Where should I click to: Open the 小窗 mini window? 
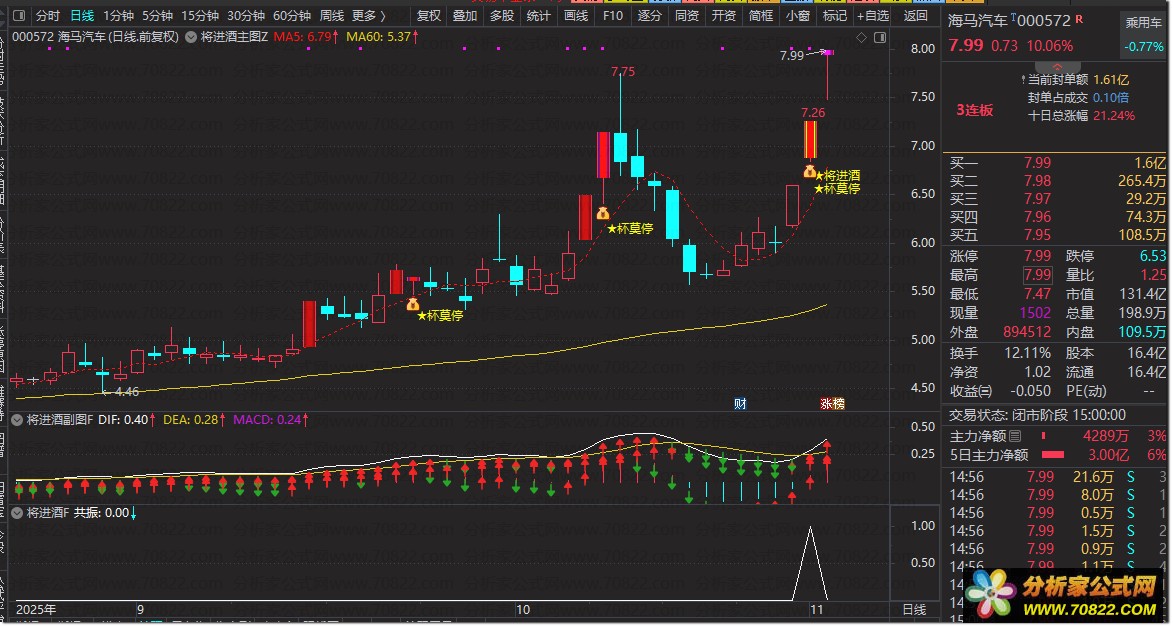pos(797,16)
